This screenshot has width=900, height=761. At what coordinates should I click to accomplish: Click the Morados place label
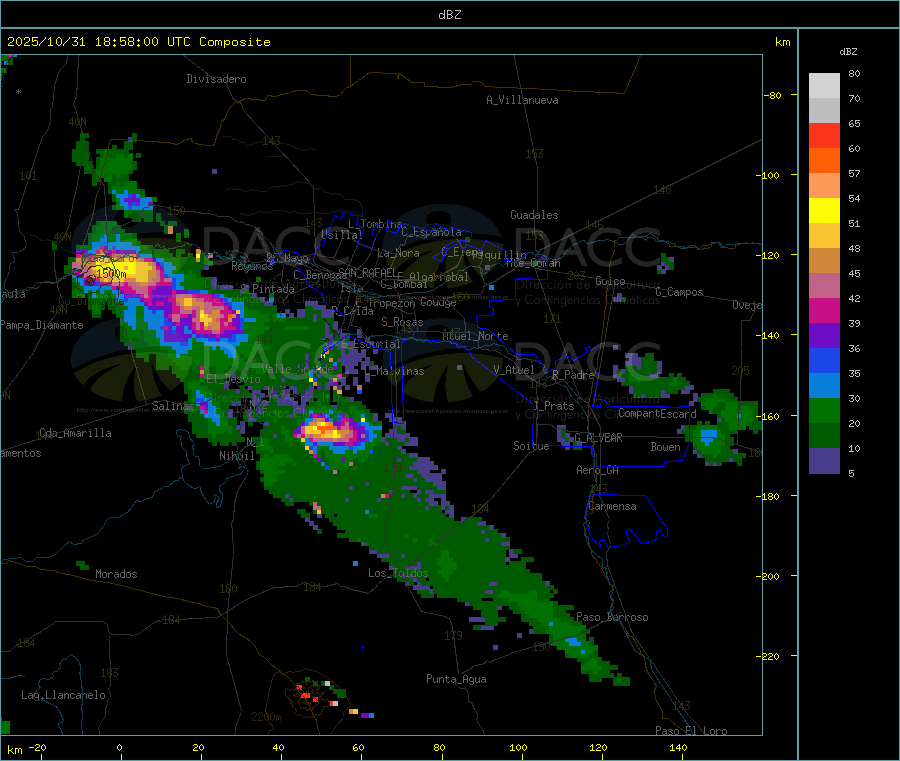tap(116, 574)
